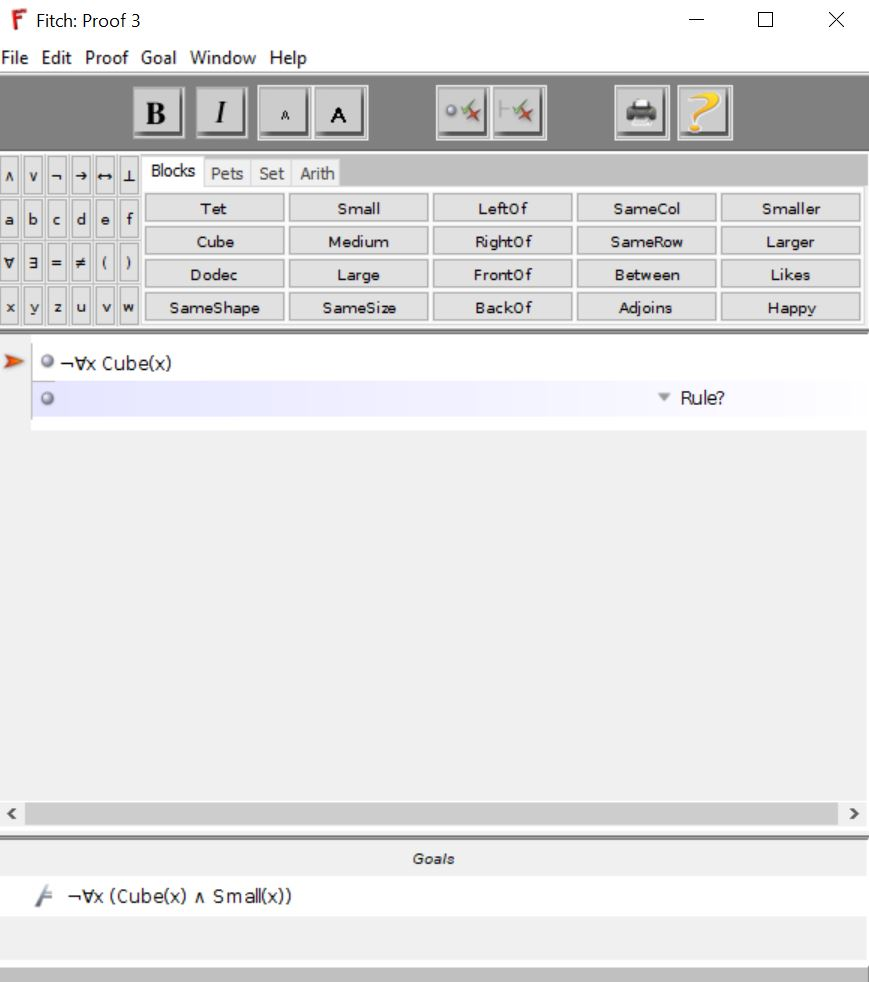Insert the Tet predicate
The image size is (869, 982).
coord(214,208)
